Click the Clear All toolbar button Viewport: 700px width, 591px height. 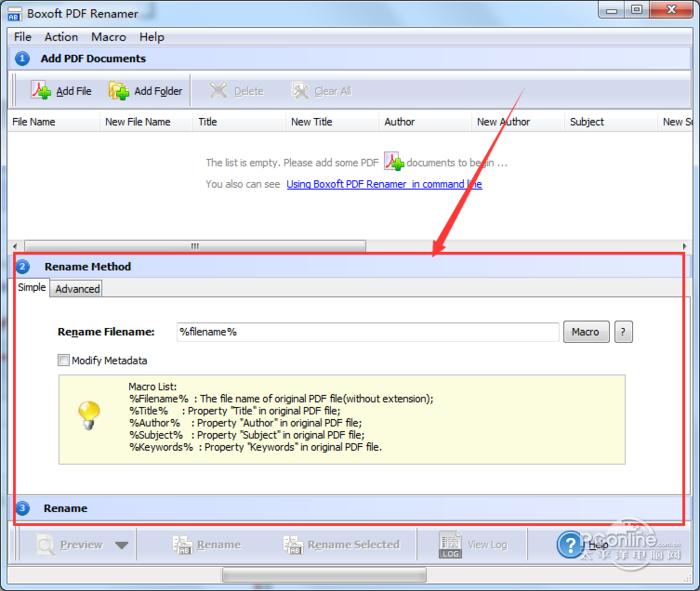321,91
